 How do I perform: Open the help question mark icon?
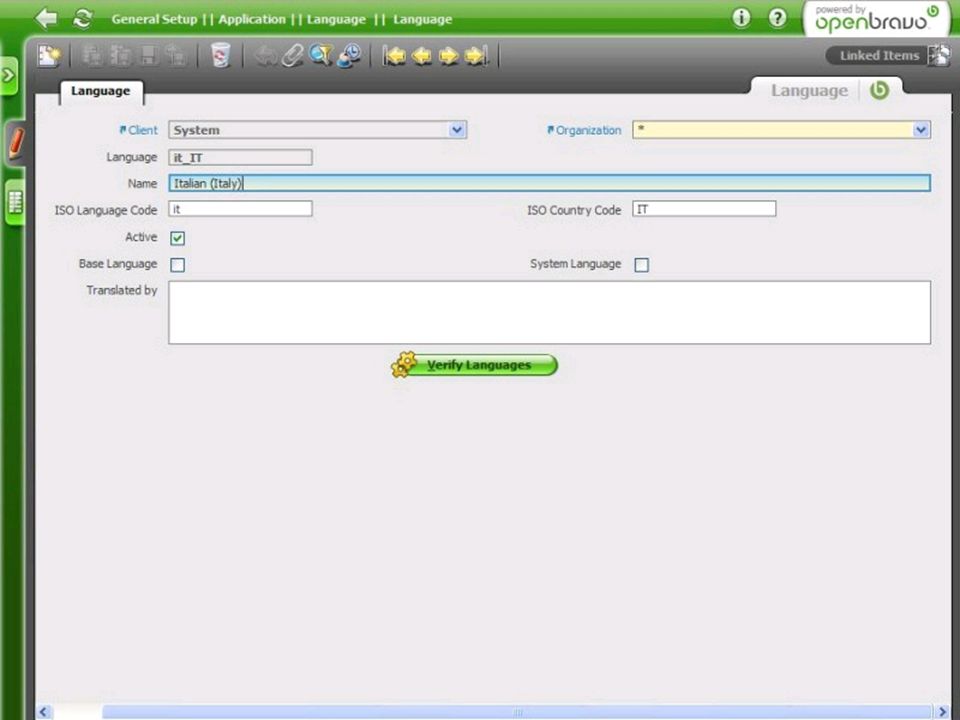point(778,18)
